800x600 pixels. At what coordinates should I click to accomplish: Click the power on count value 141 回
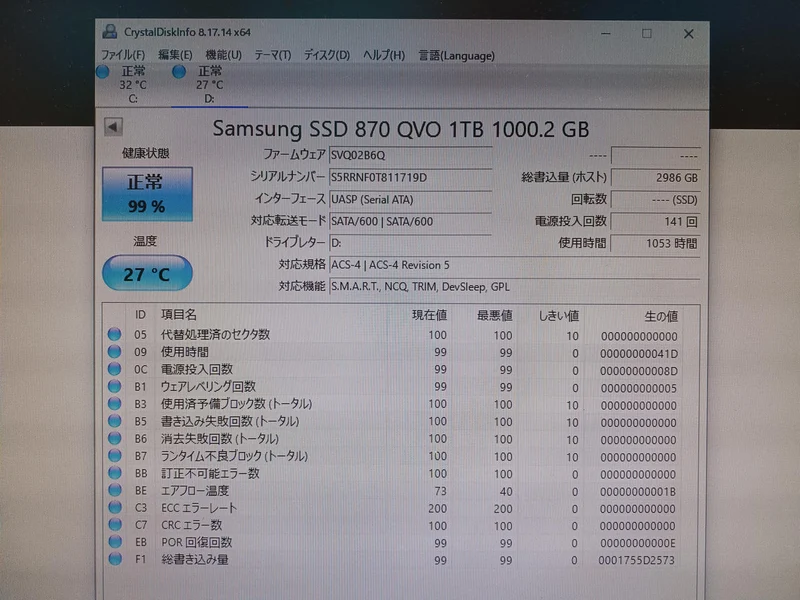coord(655,221)
